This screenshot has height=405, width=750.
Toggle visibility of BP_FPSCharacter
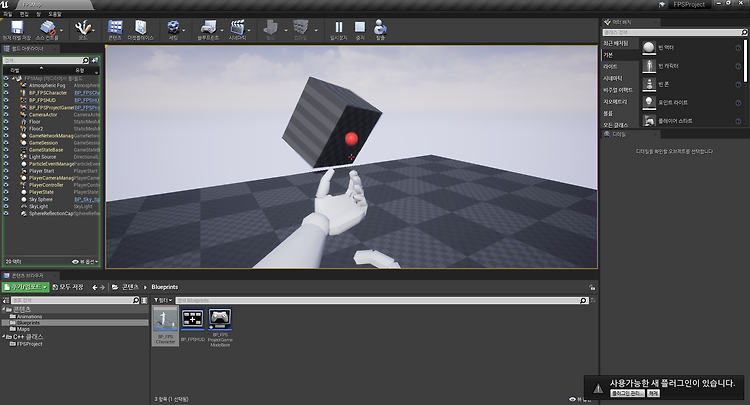tap(6, 93)
